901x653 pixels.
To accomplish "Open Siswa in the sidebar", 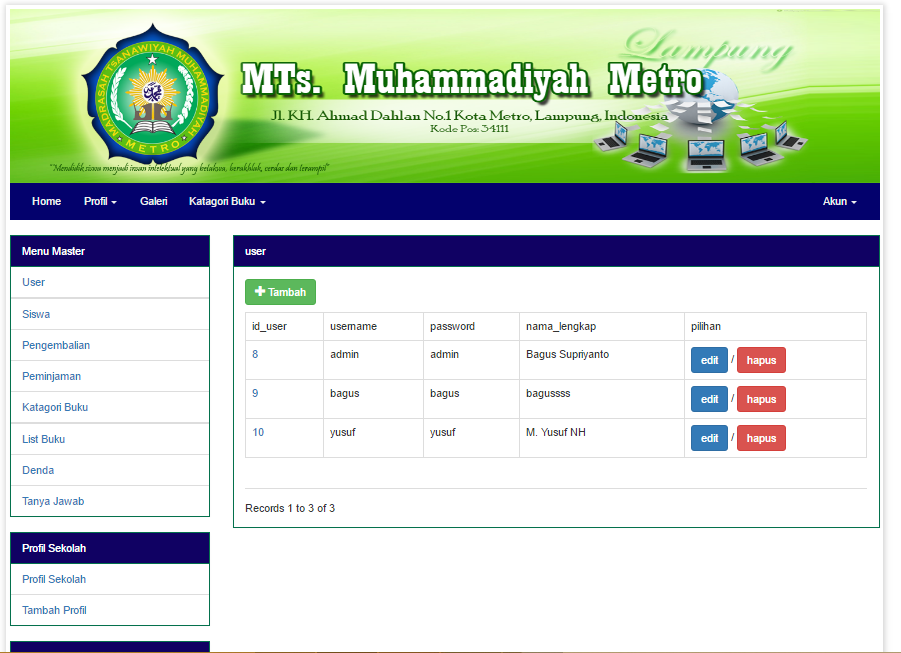I will (x=110, y=314).
